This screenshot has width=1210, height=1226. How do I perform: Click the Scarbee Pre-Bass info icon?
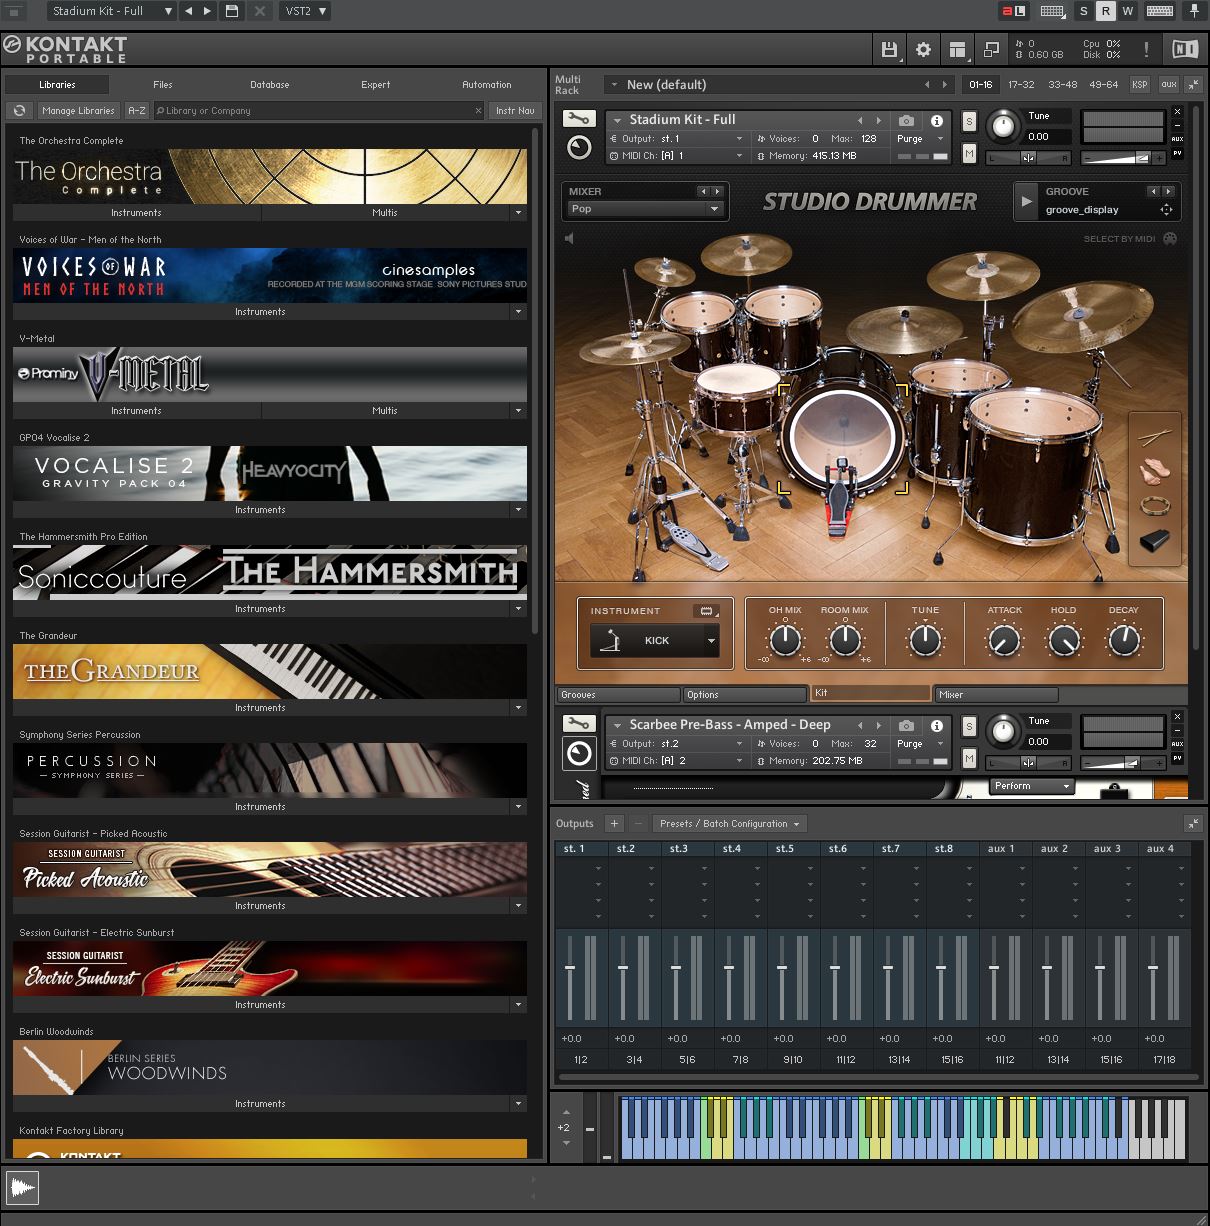[937, 725]
